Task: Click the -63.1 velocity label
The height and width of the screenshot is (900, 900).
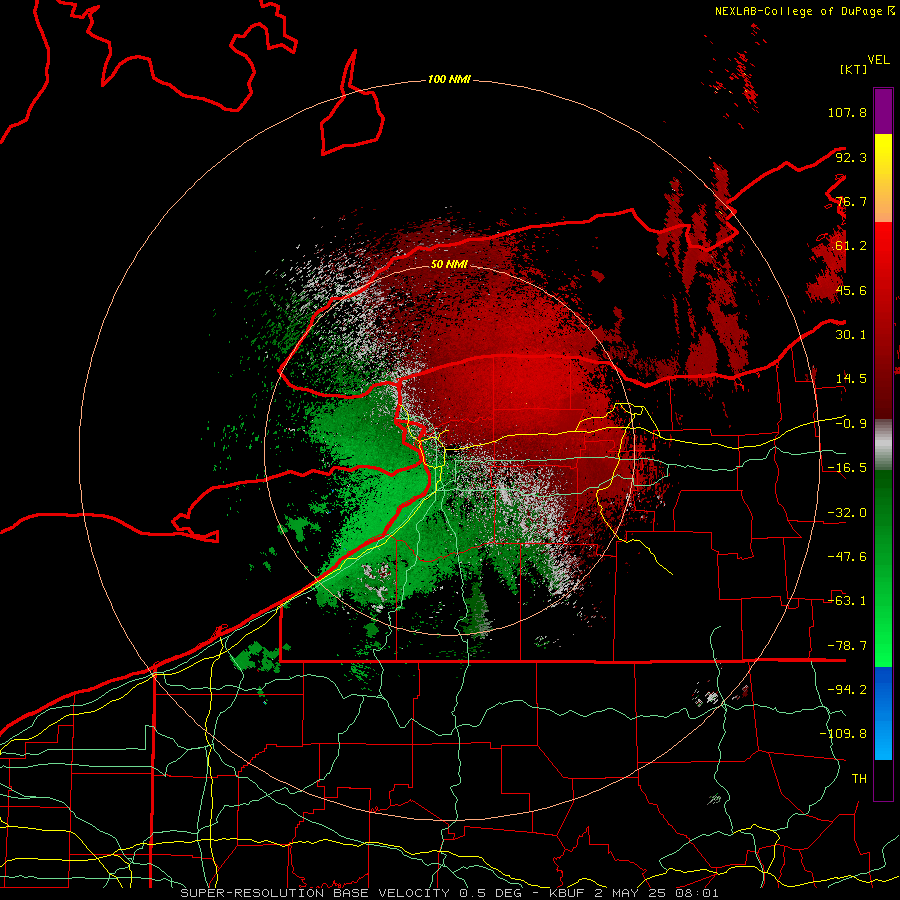Action: [x=847, y=601]
